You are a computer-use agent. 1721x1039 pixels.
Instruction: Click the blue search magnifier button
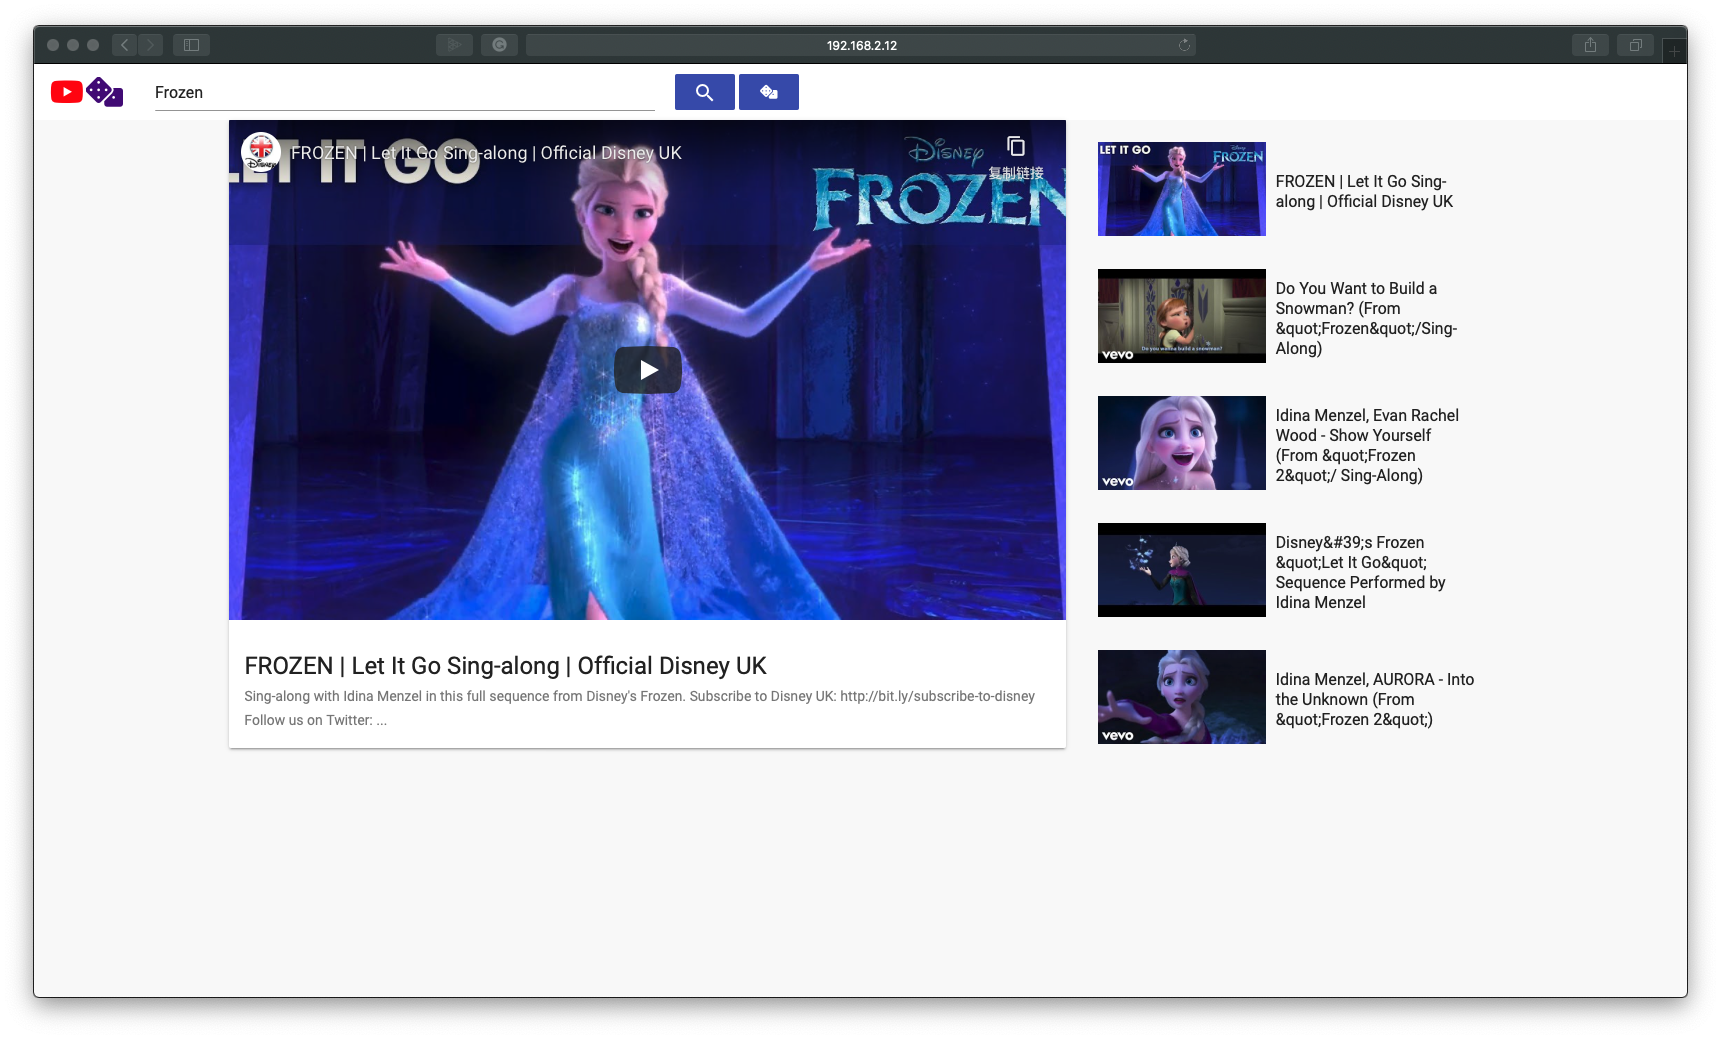[x=705, y=92]
